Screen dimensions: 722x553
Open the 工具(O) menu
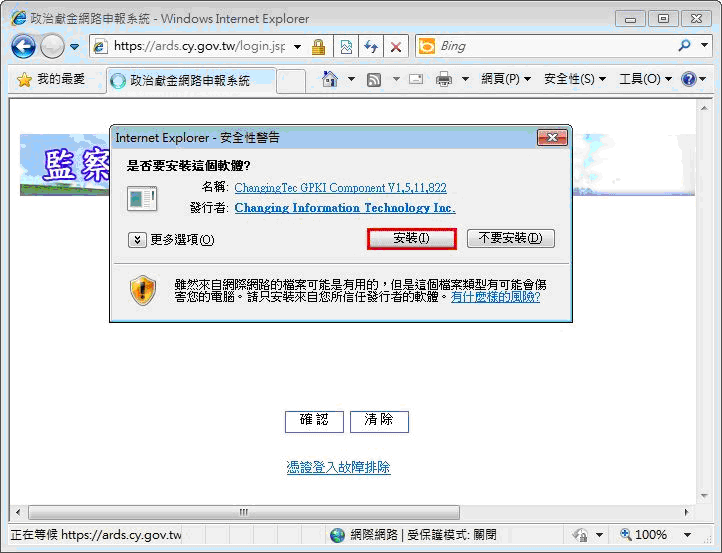[x=645, y=79]
